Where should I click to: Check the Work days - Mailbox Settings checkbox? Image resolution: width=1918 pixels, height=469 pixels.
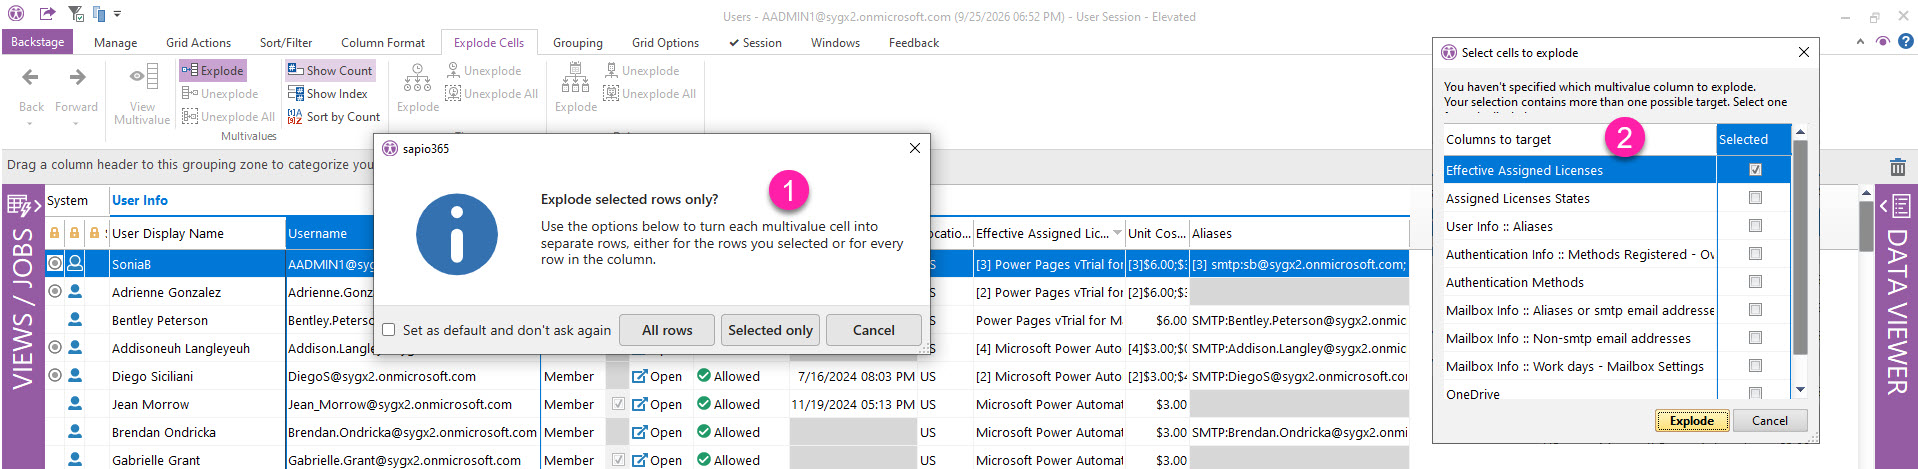(x=1755, y=366)
